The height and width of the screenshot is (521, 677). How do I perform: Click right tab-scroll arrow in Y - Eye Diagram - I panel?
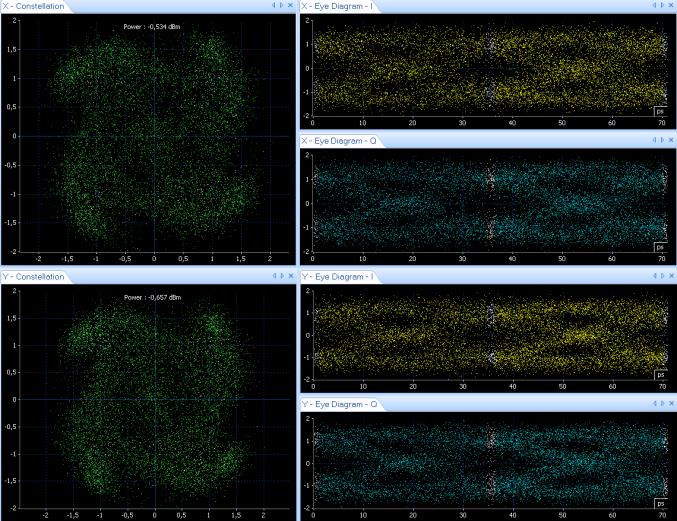663,275
